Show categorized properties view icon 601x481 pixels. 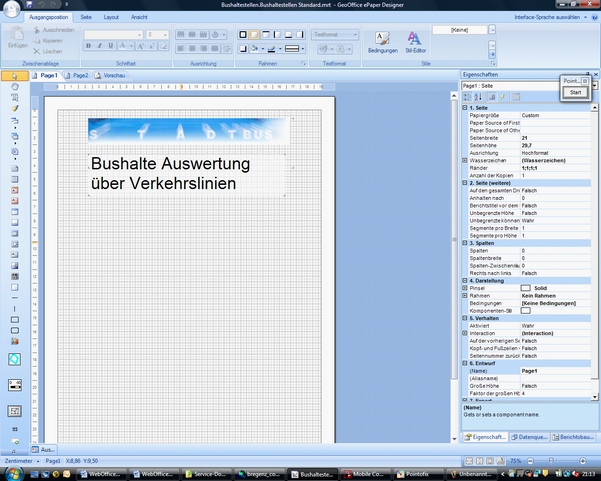[x=468, y=97]
